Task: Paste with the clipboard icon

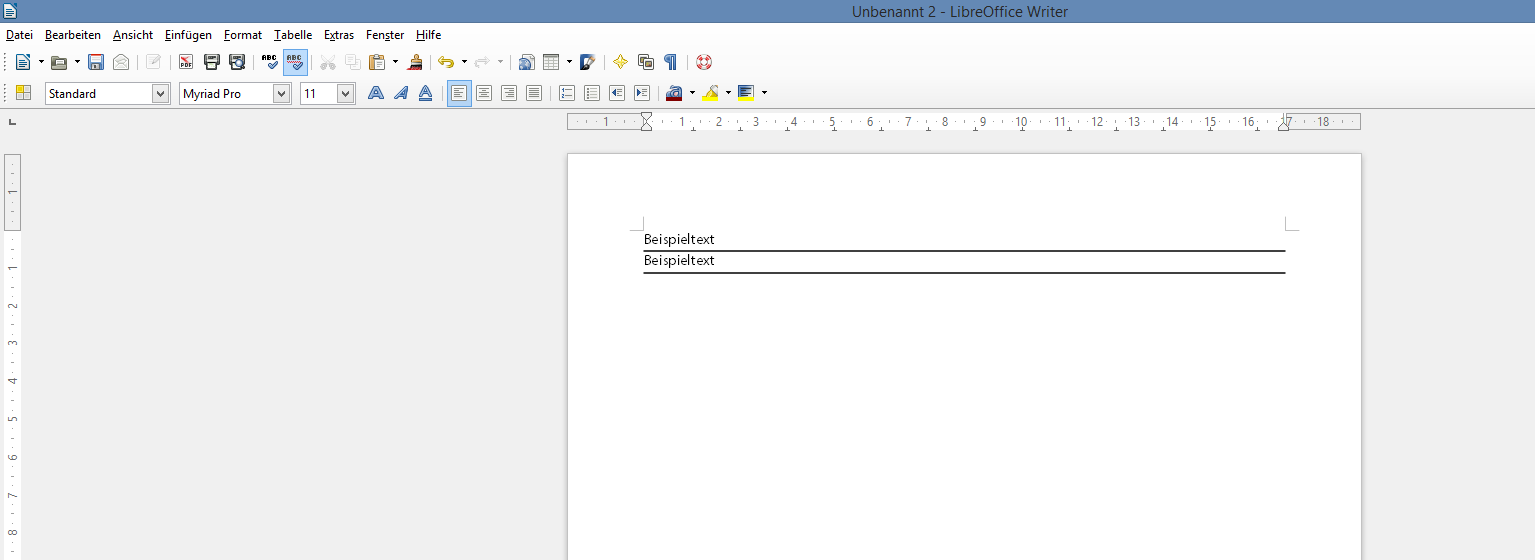Action: (x=377, y=62)
